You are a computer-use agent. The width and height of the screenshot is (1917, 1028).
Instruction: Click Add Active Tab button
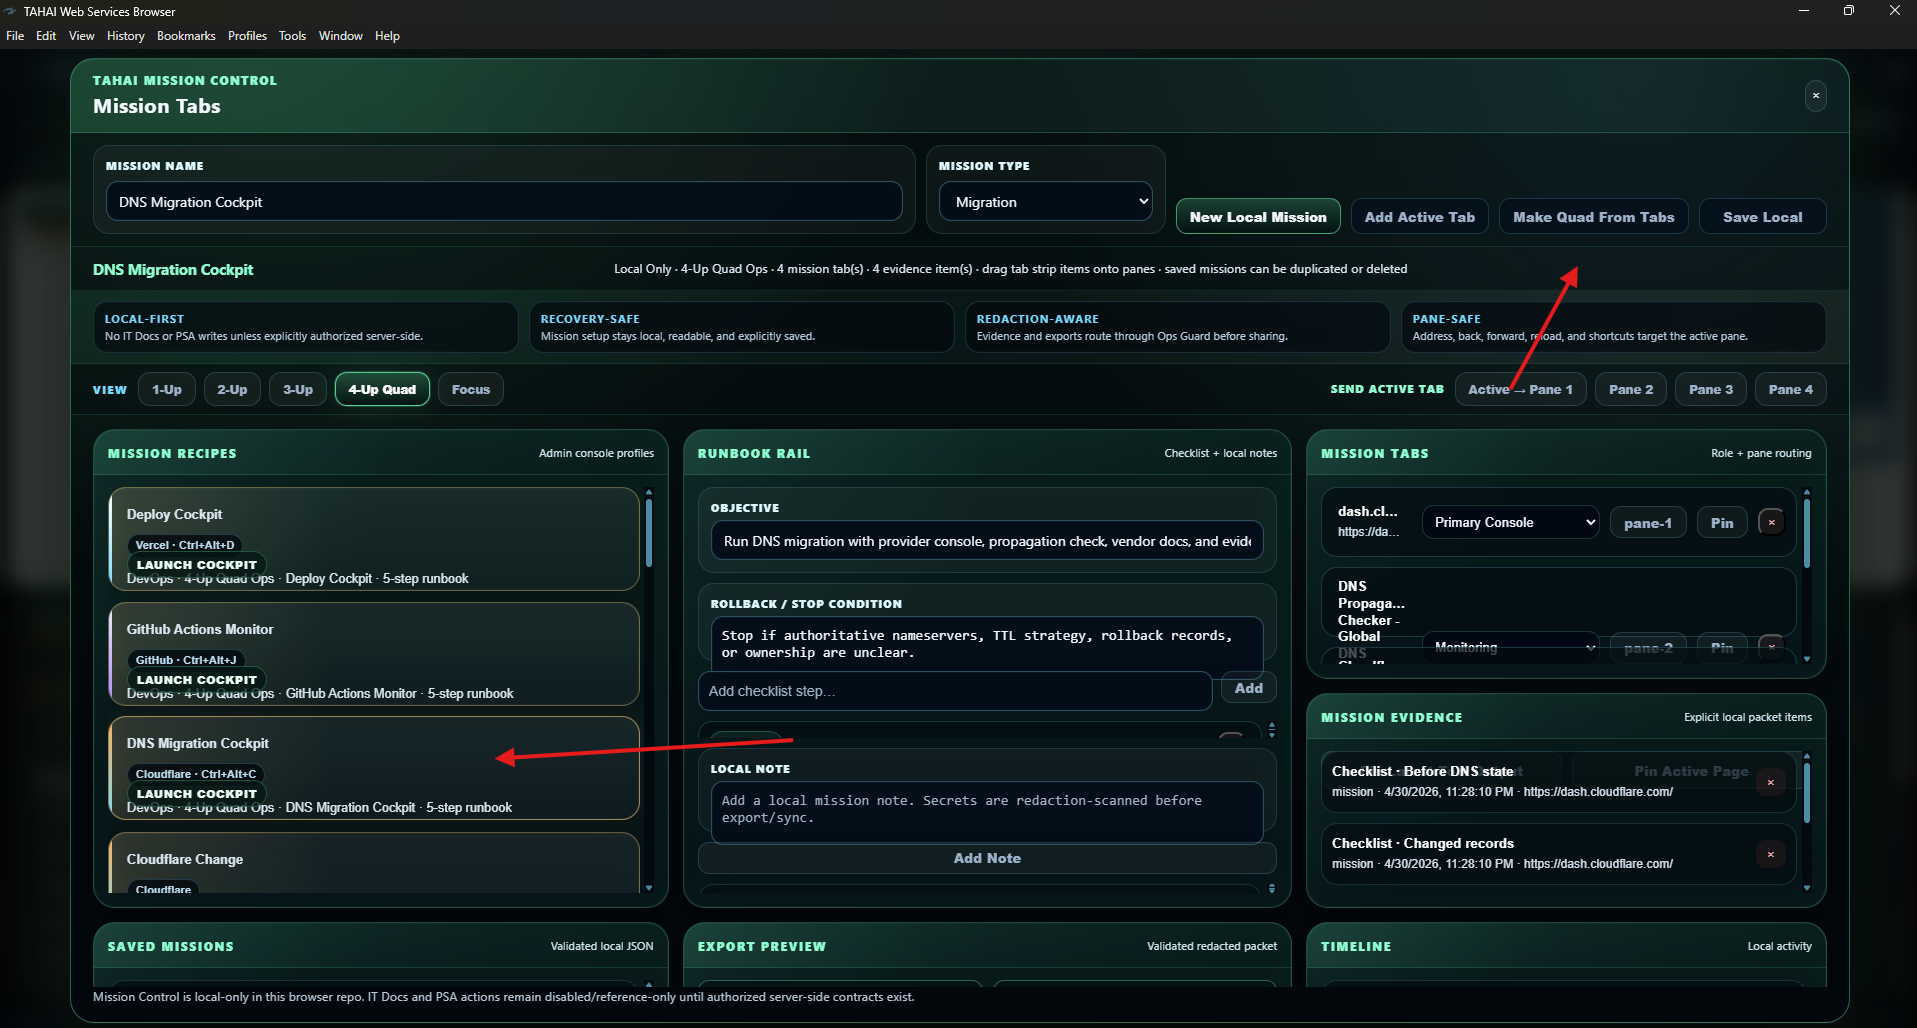[x=1419, y=217]
